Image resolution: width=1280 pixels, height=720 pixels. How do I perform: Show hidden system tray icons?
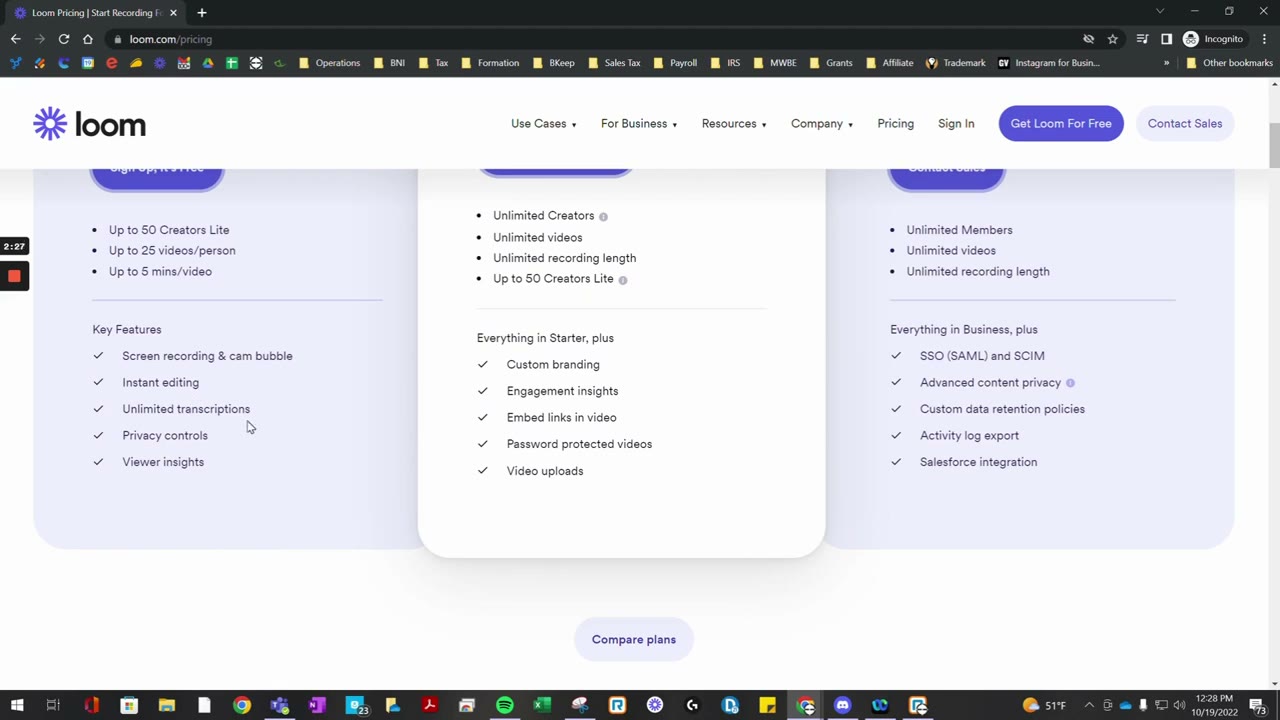1089,706
